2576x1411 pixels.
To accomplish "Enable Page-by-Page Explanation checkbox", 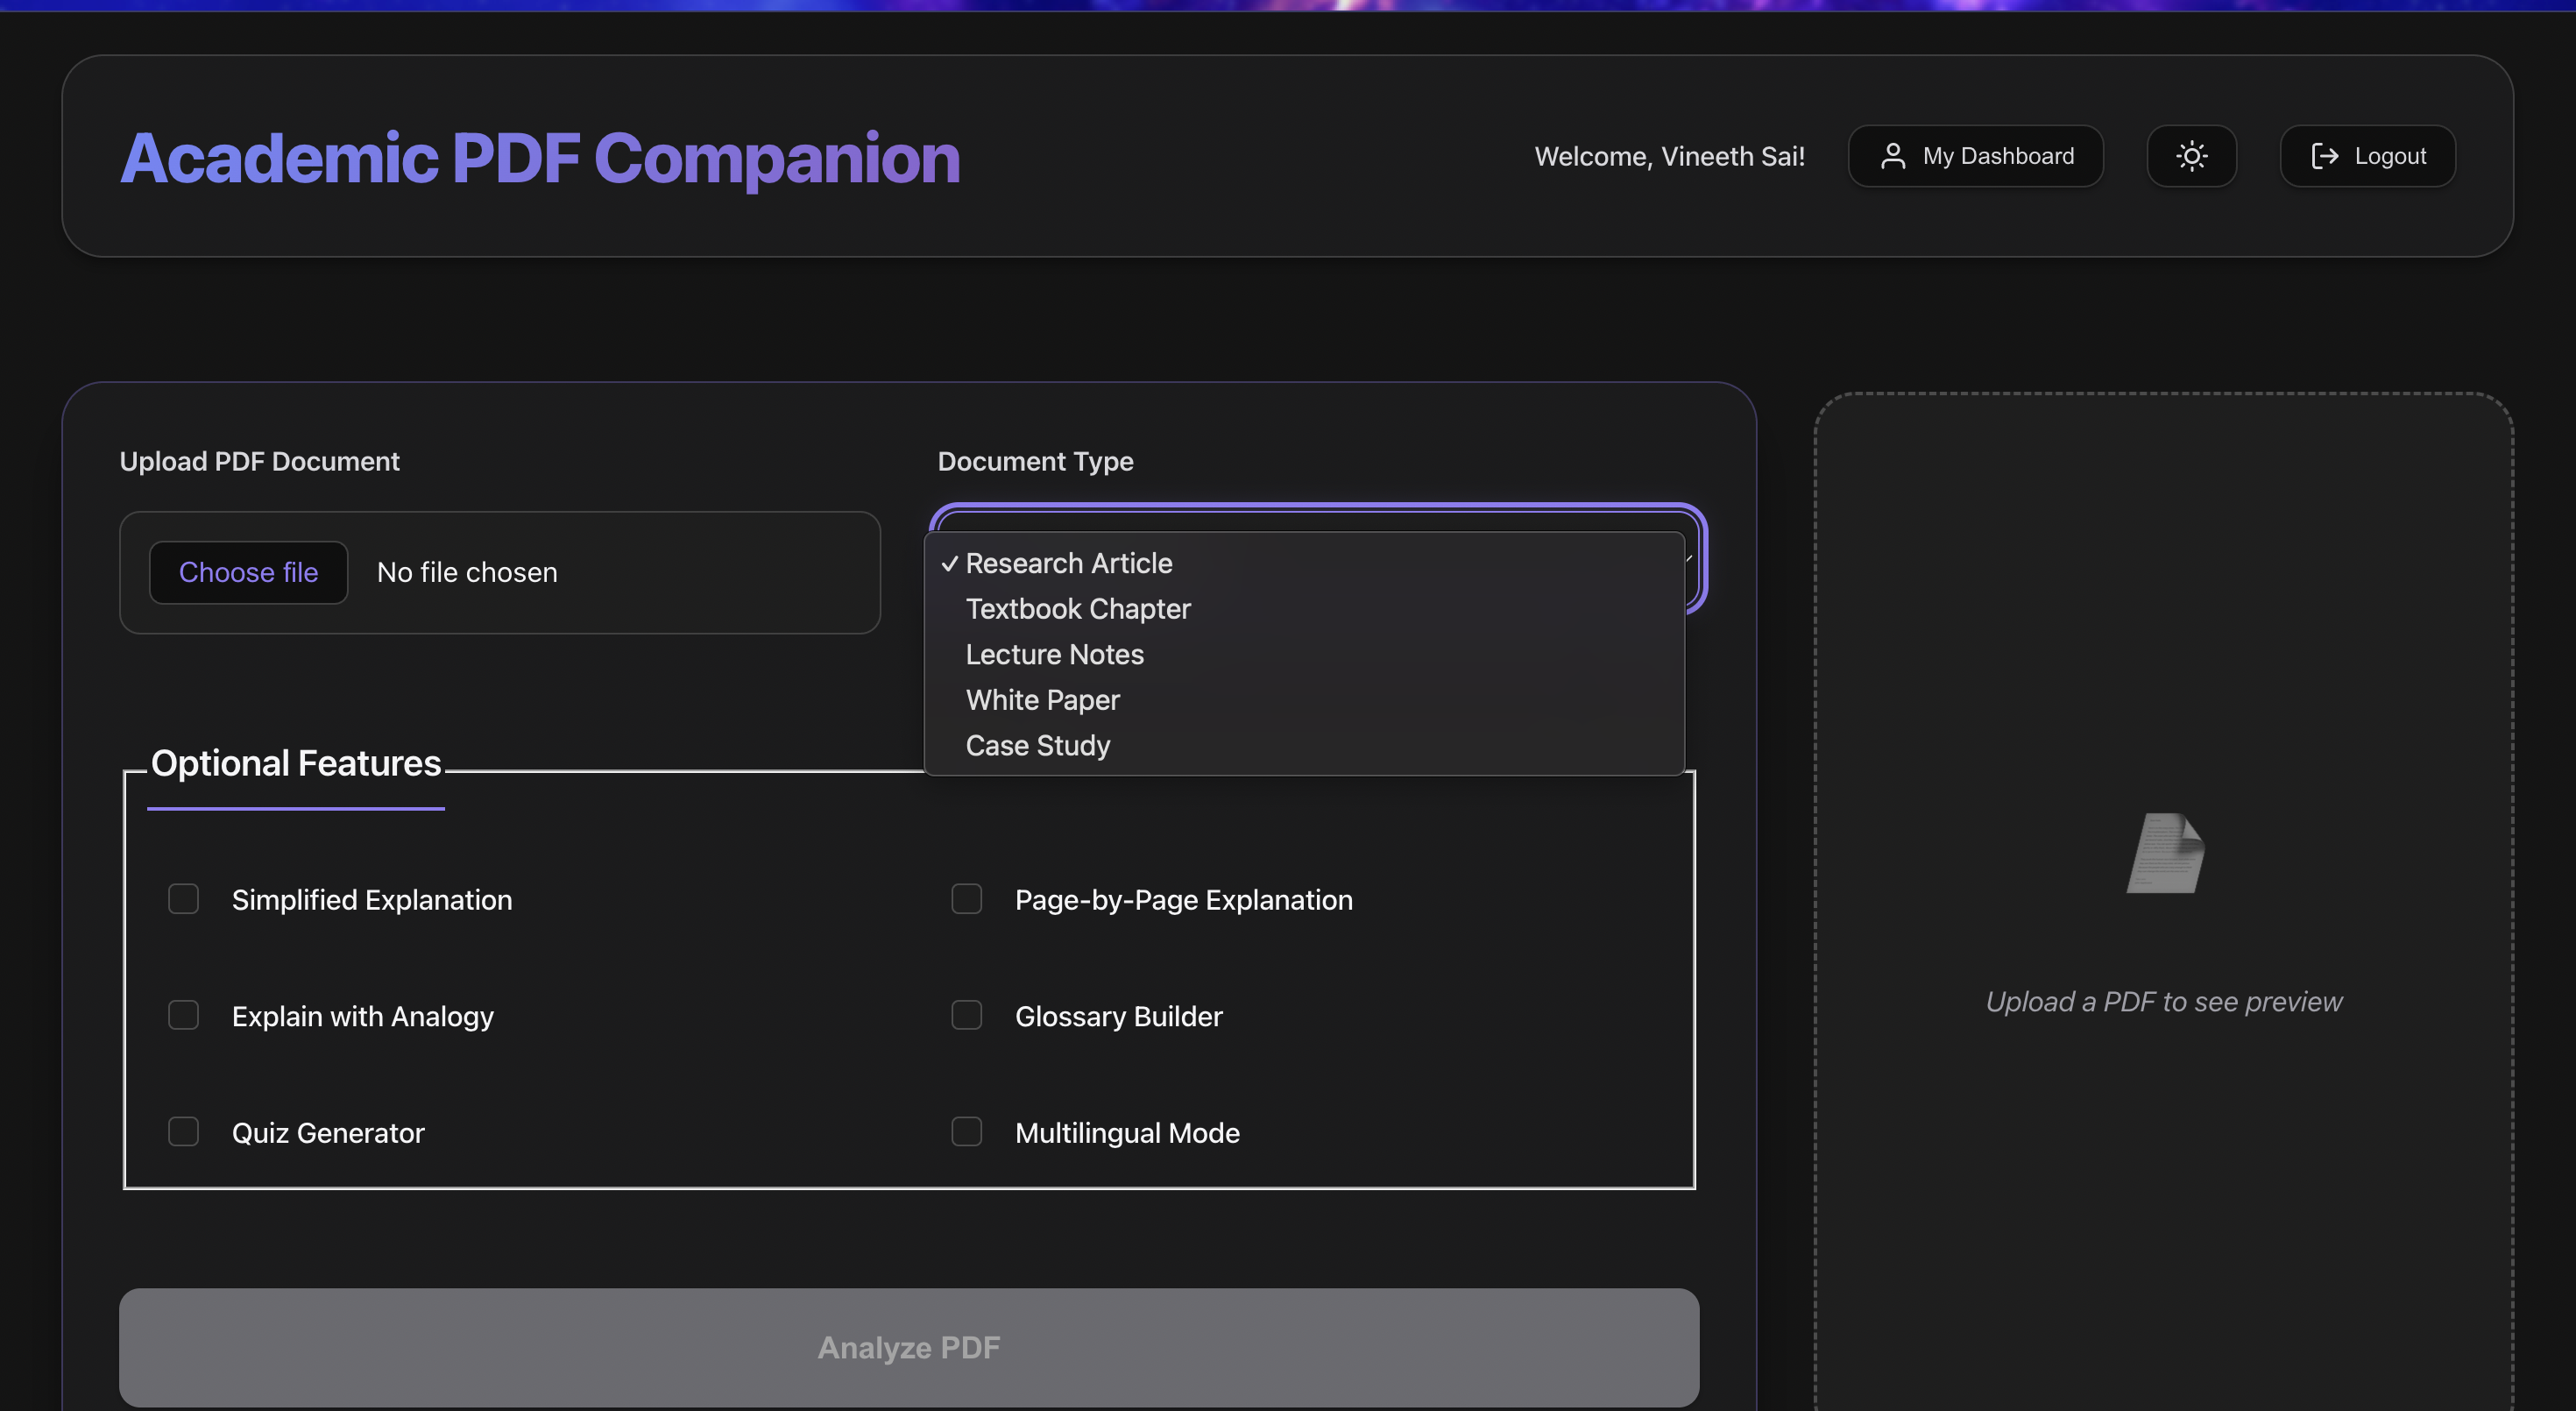I will tap(966, 899).
